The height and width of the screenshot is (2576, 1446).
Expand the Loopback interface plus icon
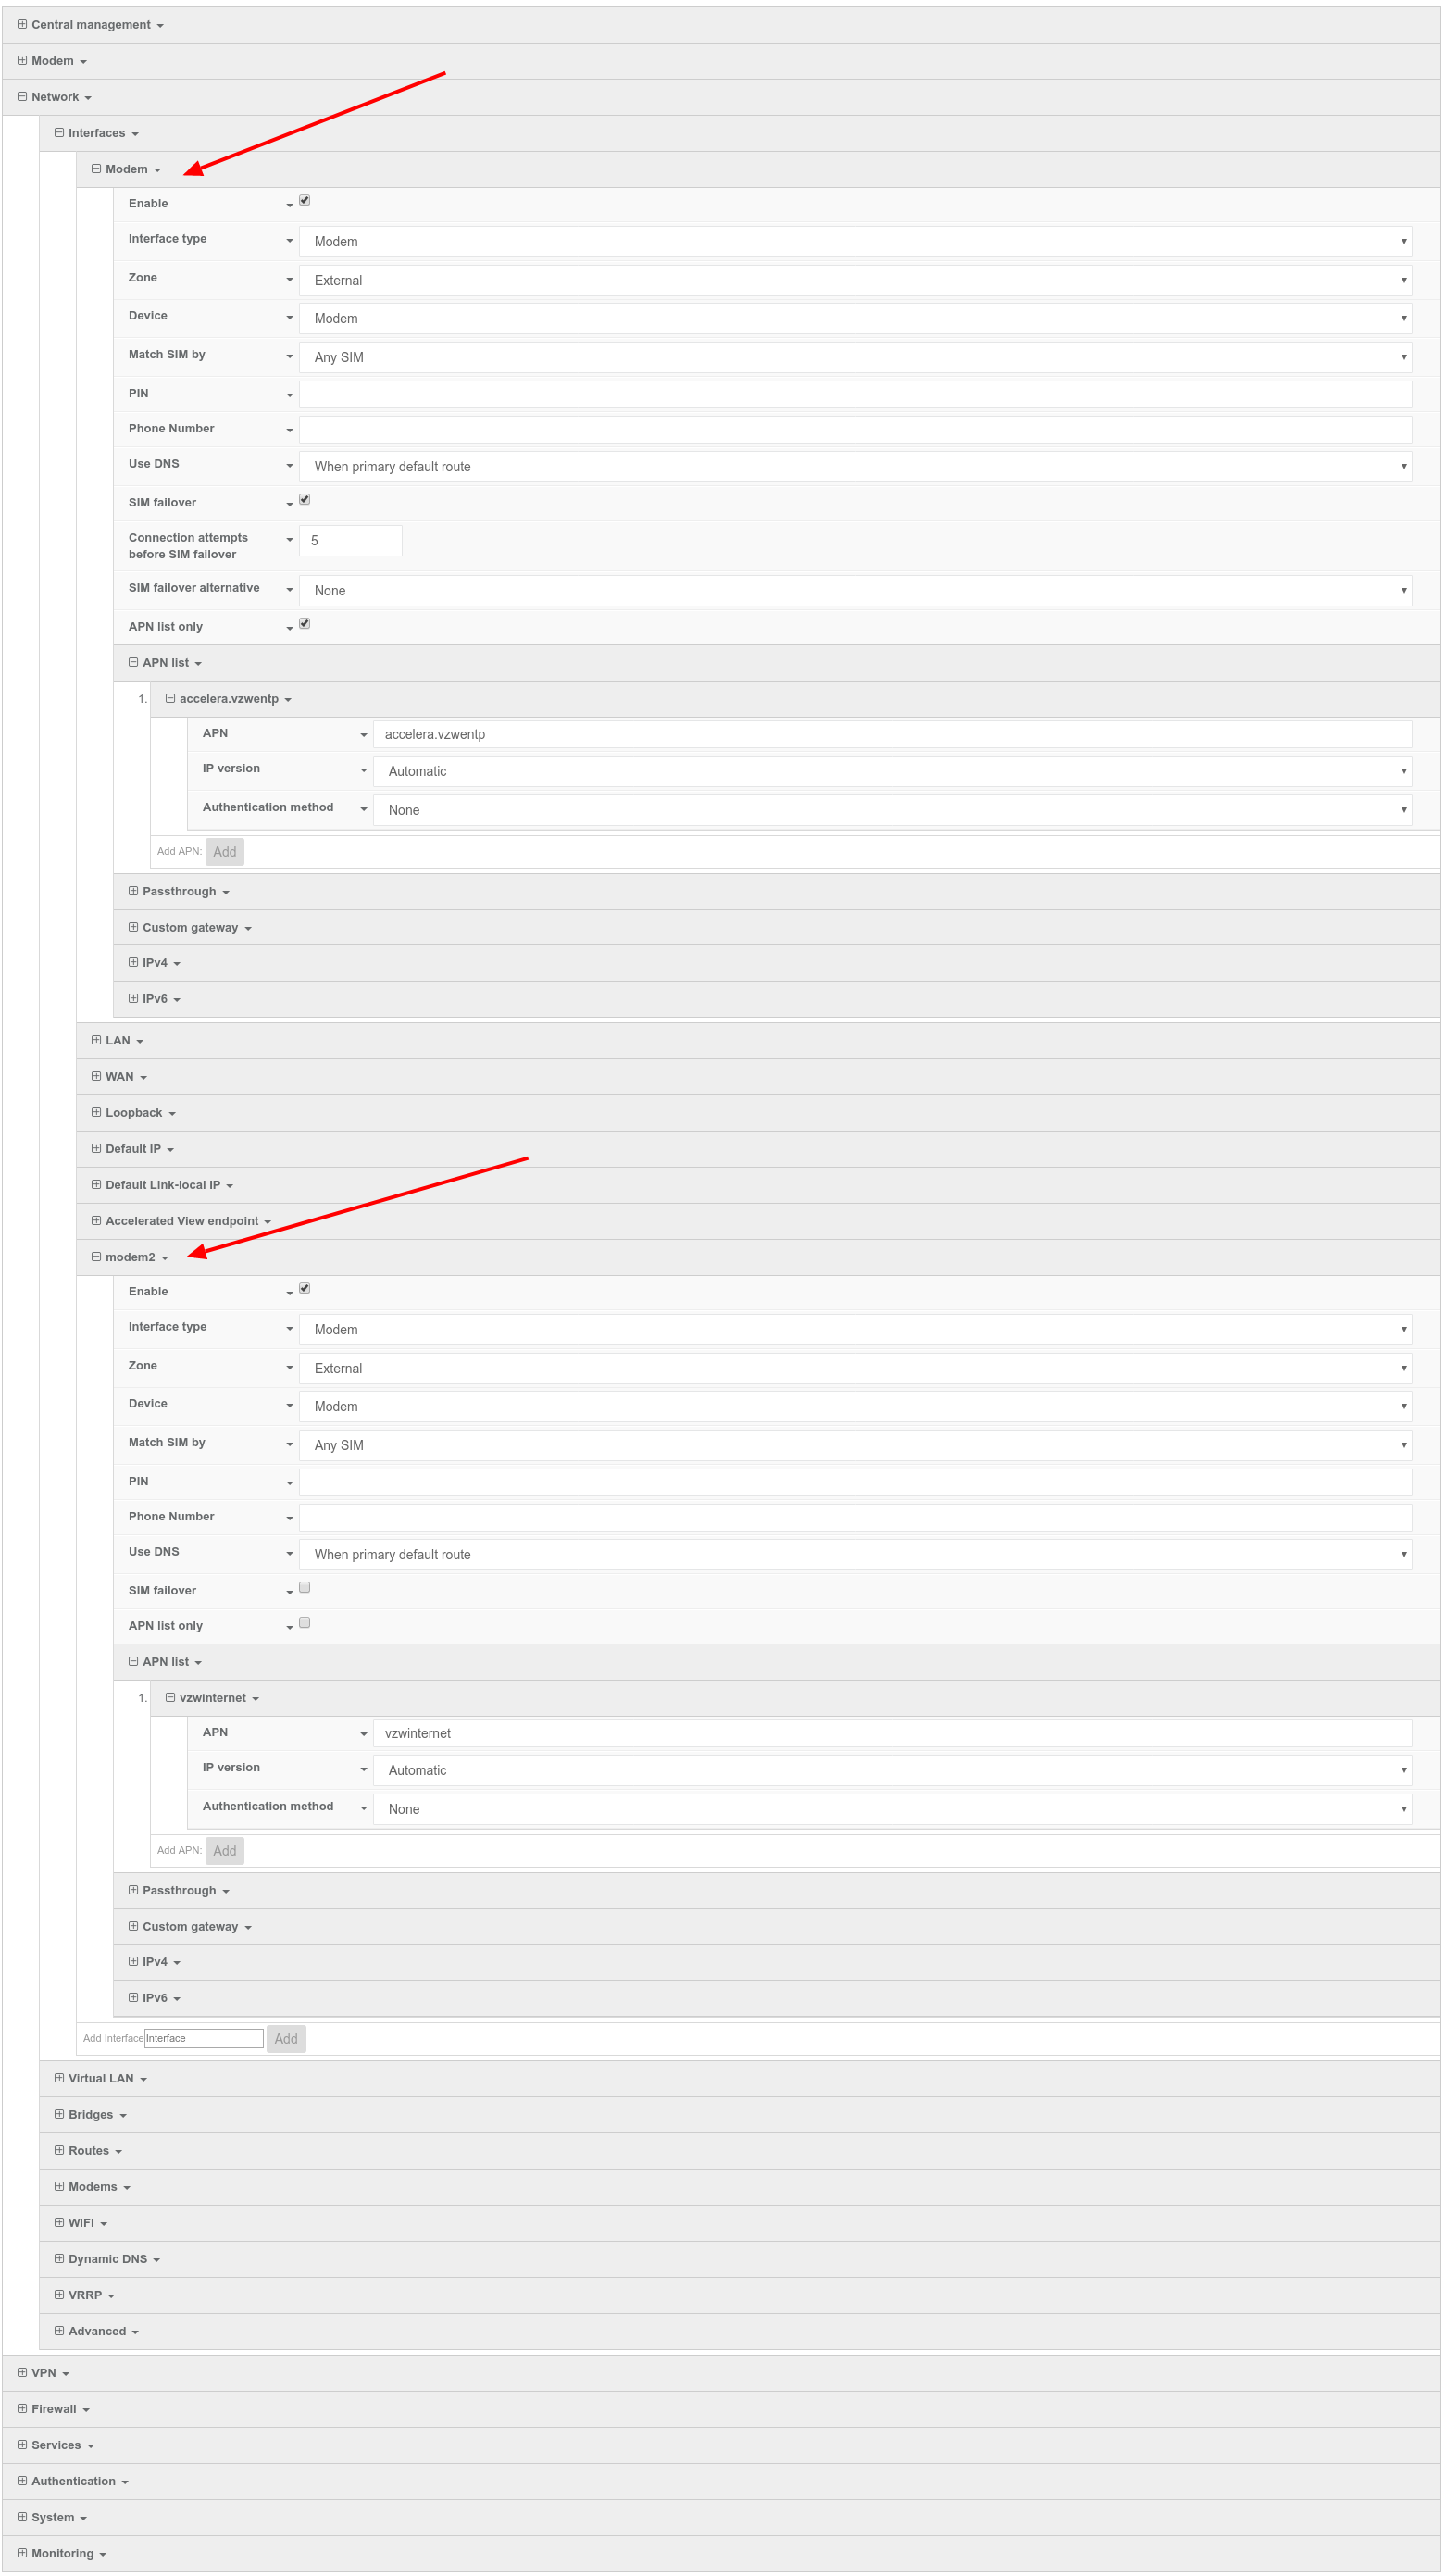[x=96, y=1112]
